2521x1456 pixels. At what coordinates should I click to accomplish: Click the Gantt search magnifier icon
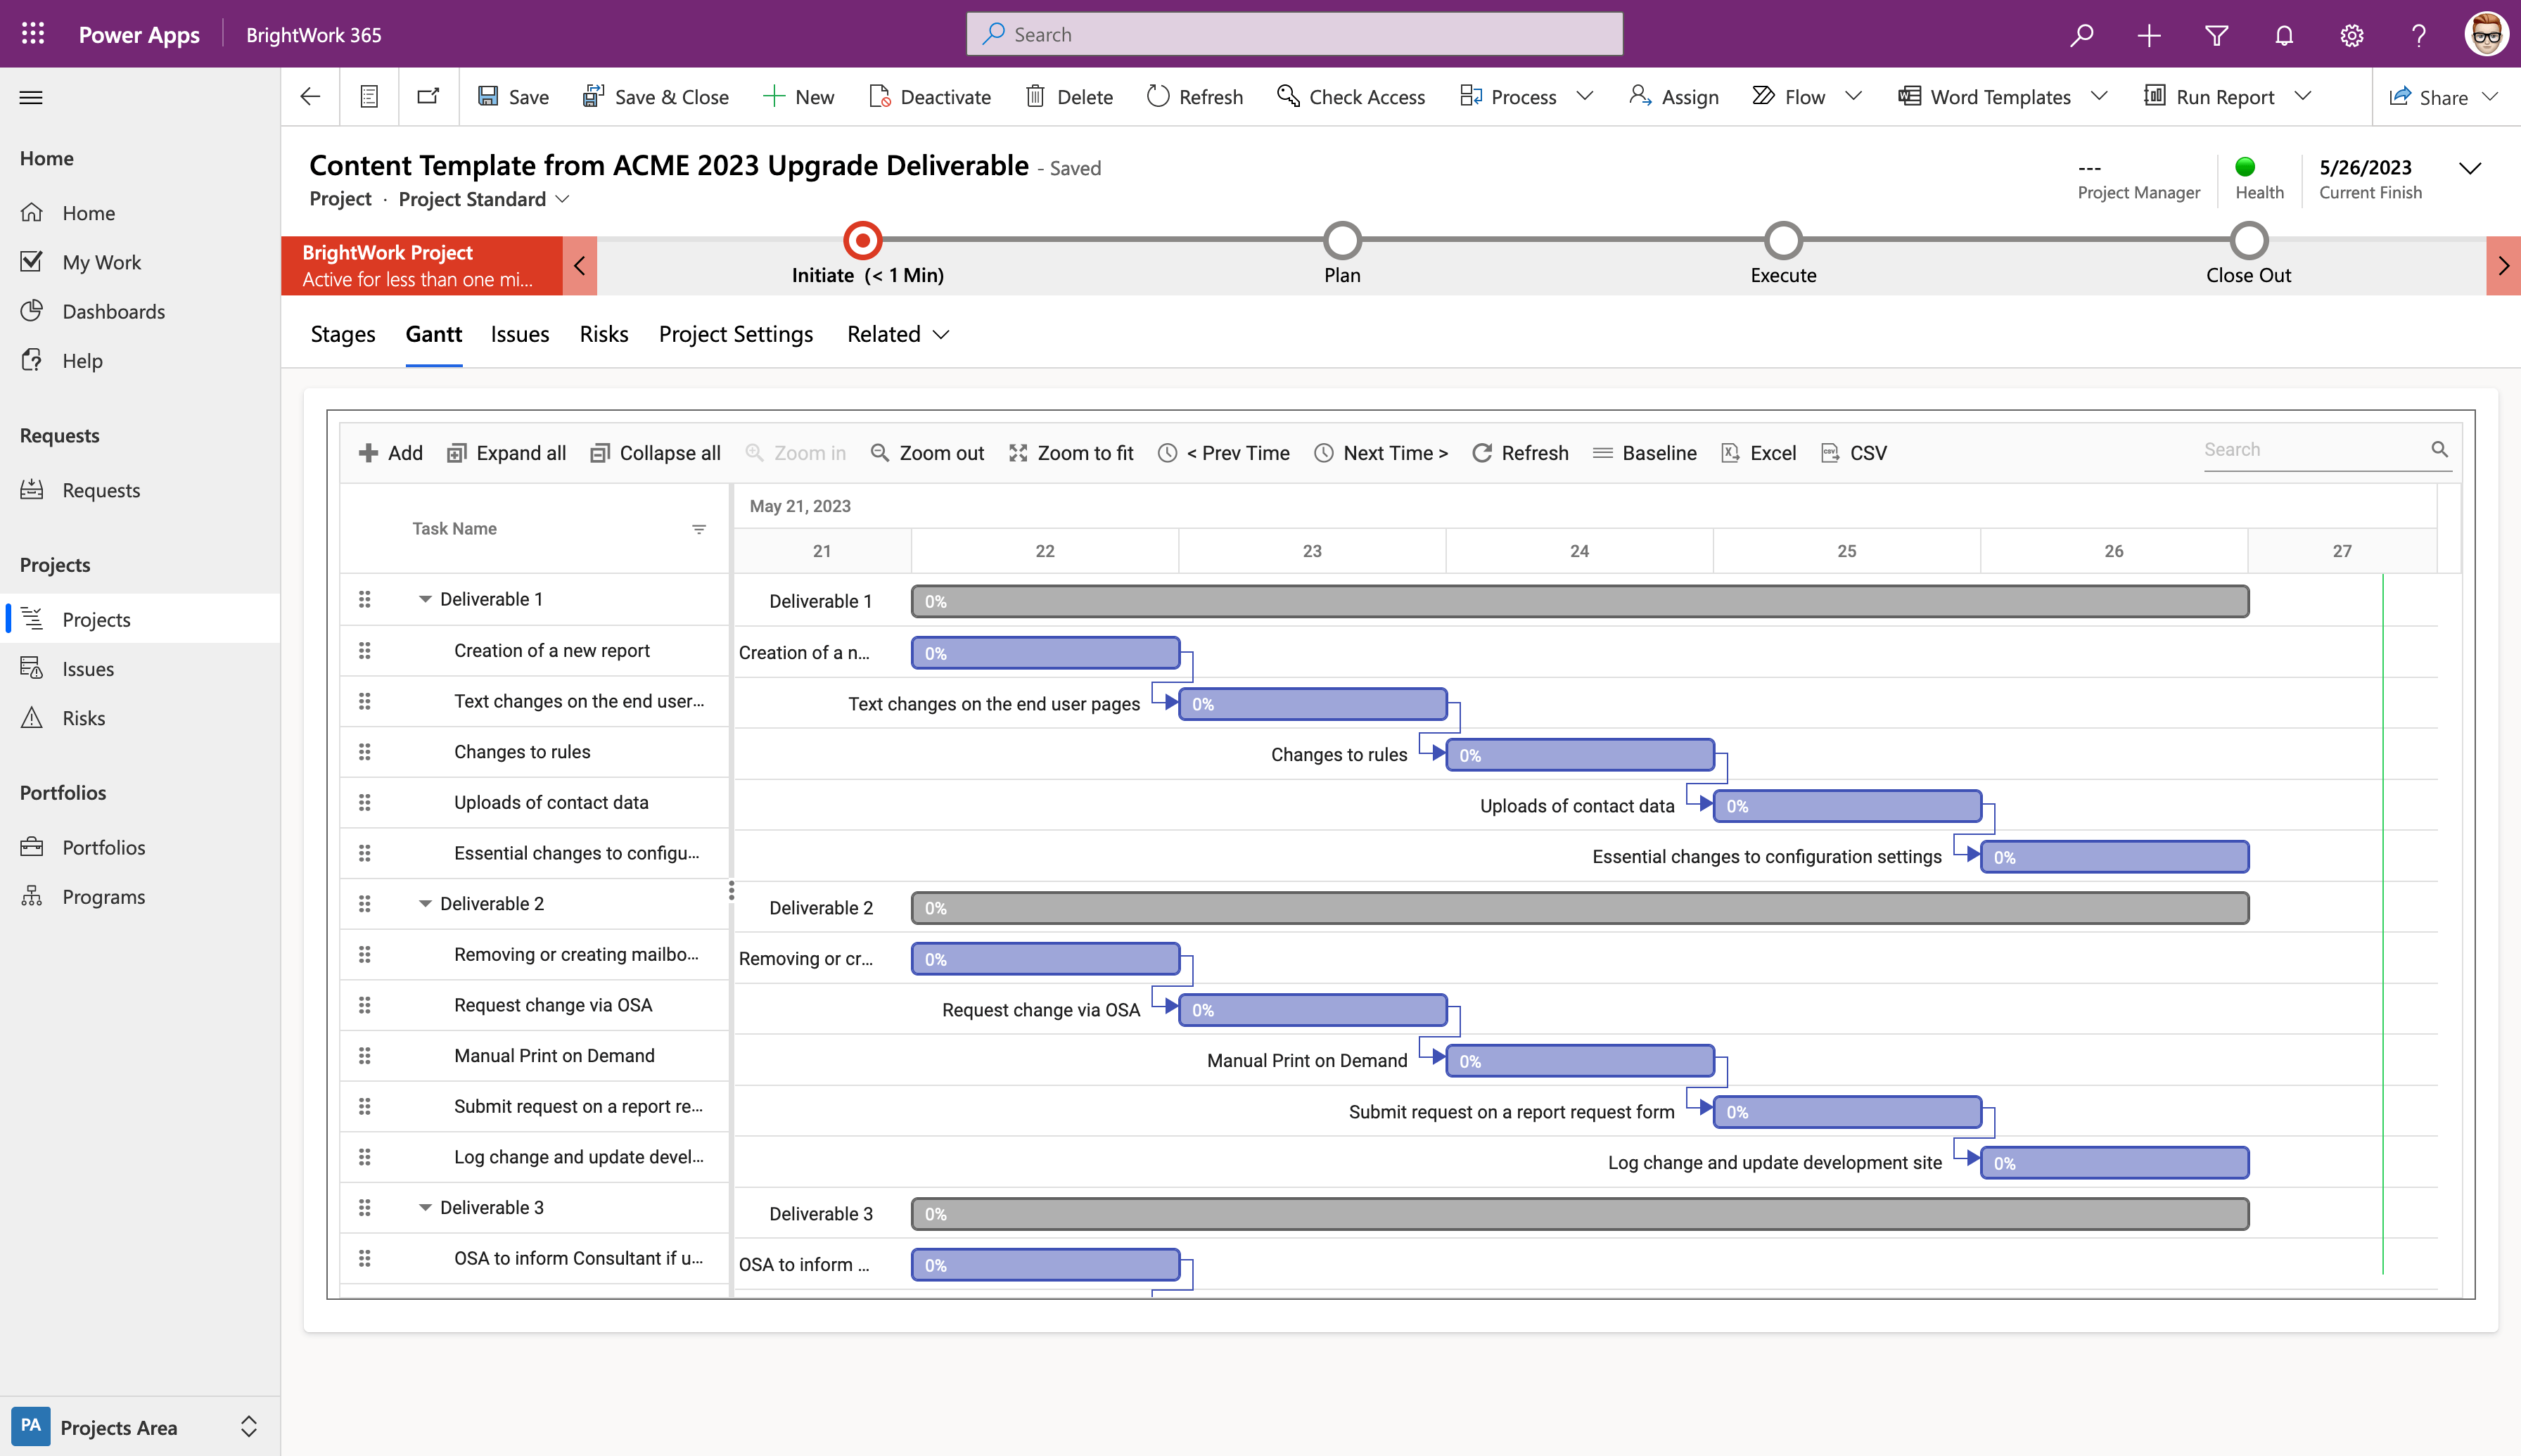click(2440, 450)
